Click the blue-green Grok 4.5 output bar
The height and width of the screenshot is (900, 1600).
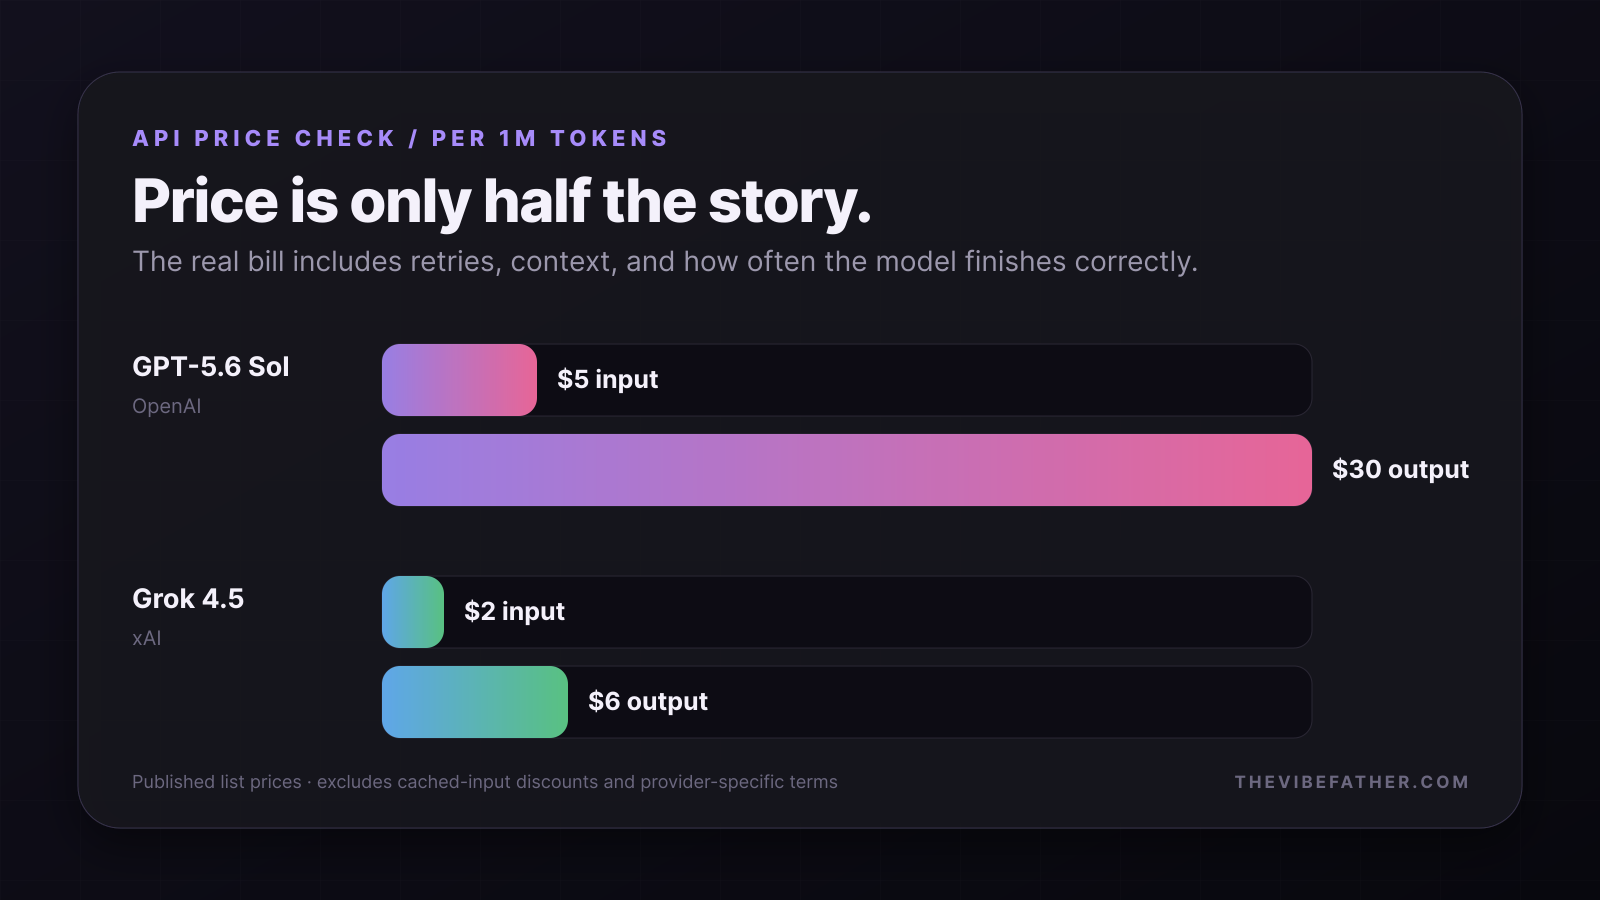click(475, 702)
